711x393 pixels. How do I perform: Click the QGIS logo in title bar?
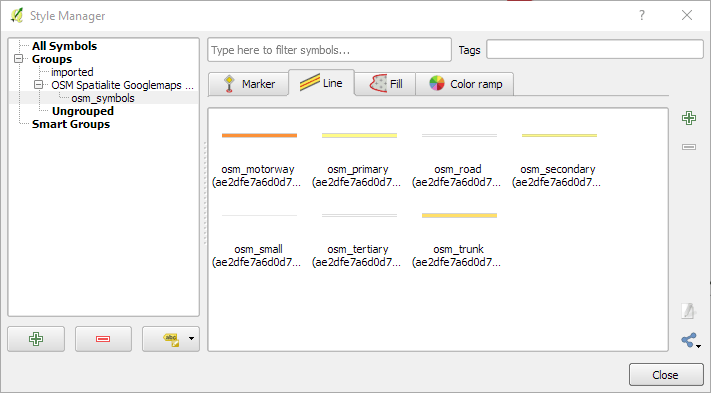point(17,15)
